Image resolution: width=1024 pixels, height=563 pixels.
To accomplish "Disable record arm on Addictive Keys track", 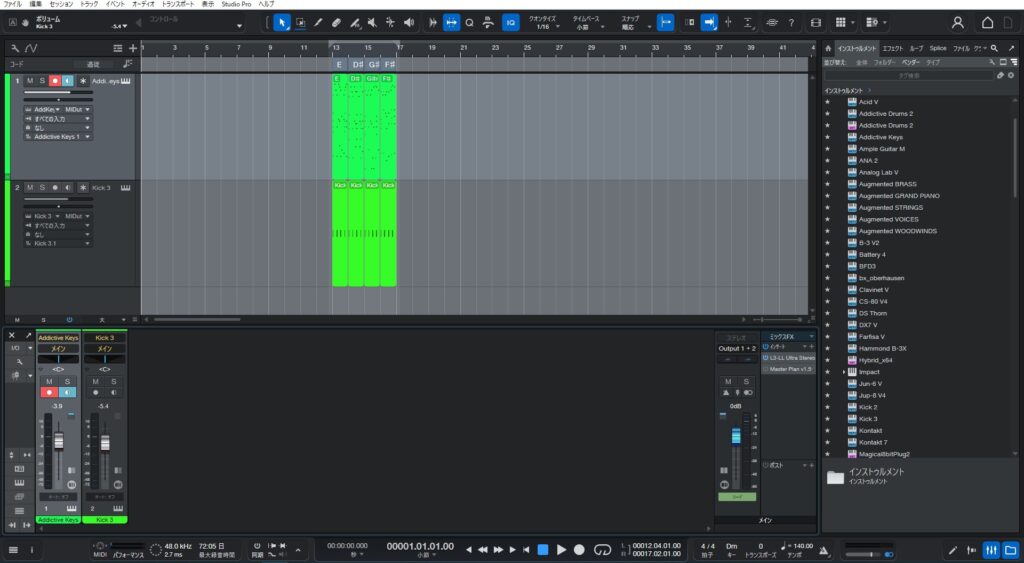I will 55,80.
